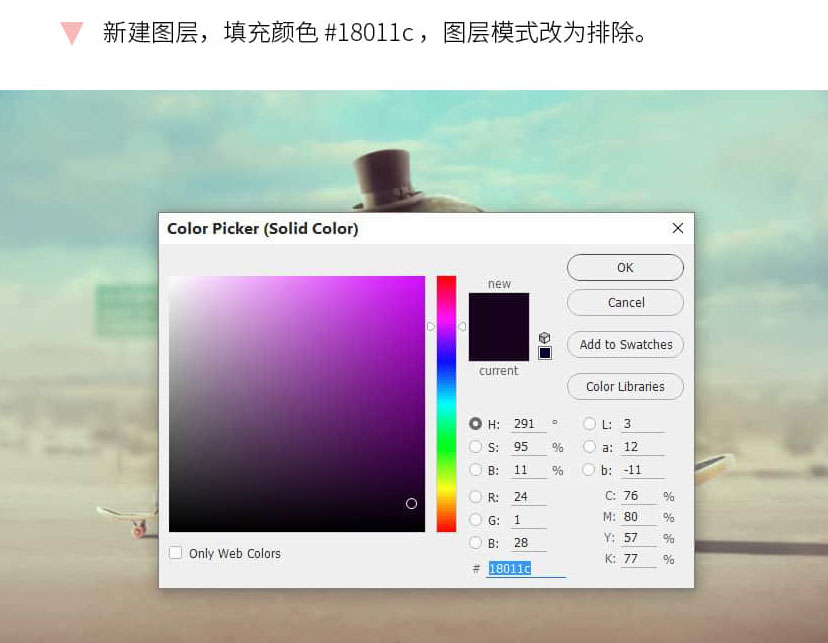828x643 pixels.
Task: Click the S field with value 95
Action: click(528, 447)
